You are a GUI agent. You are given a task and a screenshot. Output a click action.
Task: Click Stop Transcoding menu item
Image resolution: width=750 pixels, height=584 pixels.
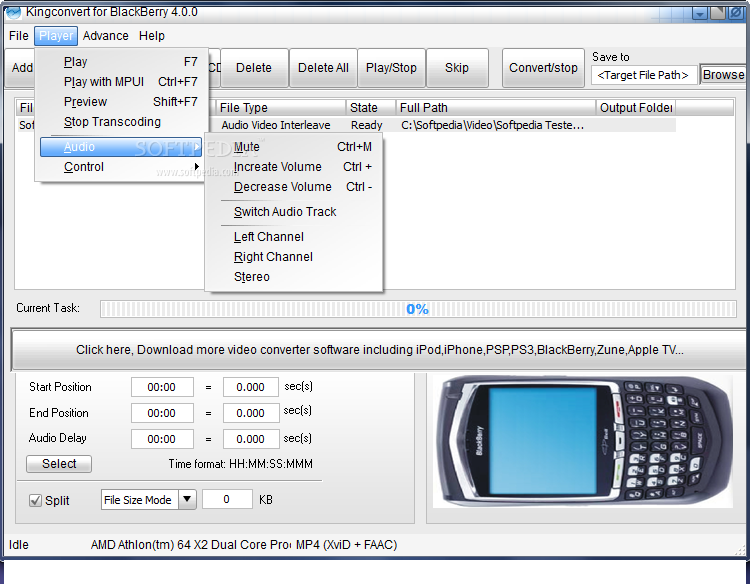click(121, 122)
